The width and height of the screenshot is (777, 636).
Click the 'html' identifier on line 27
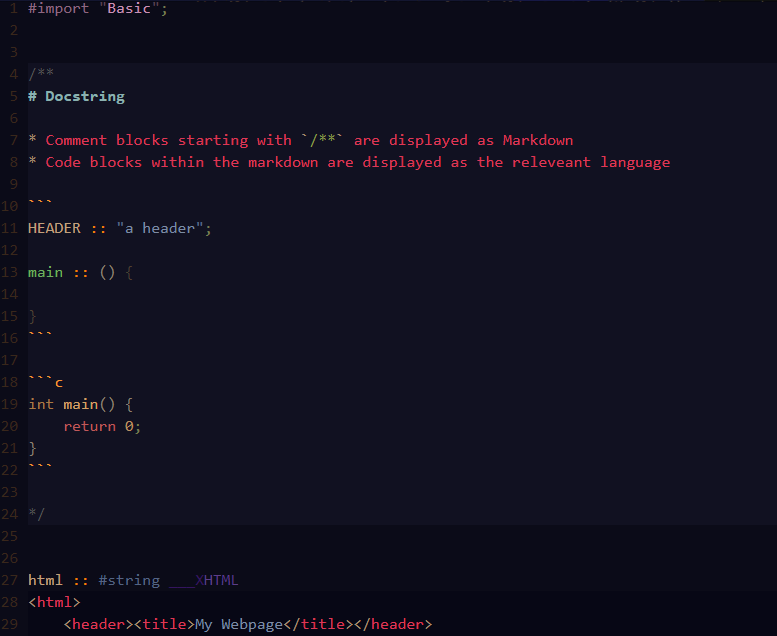point(46,580)
